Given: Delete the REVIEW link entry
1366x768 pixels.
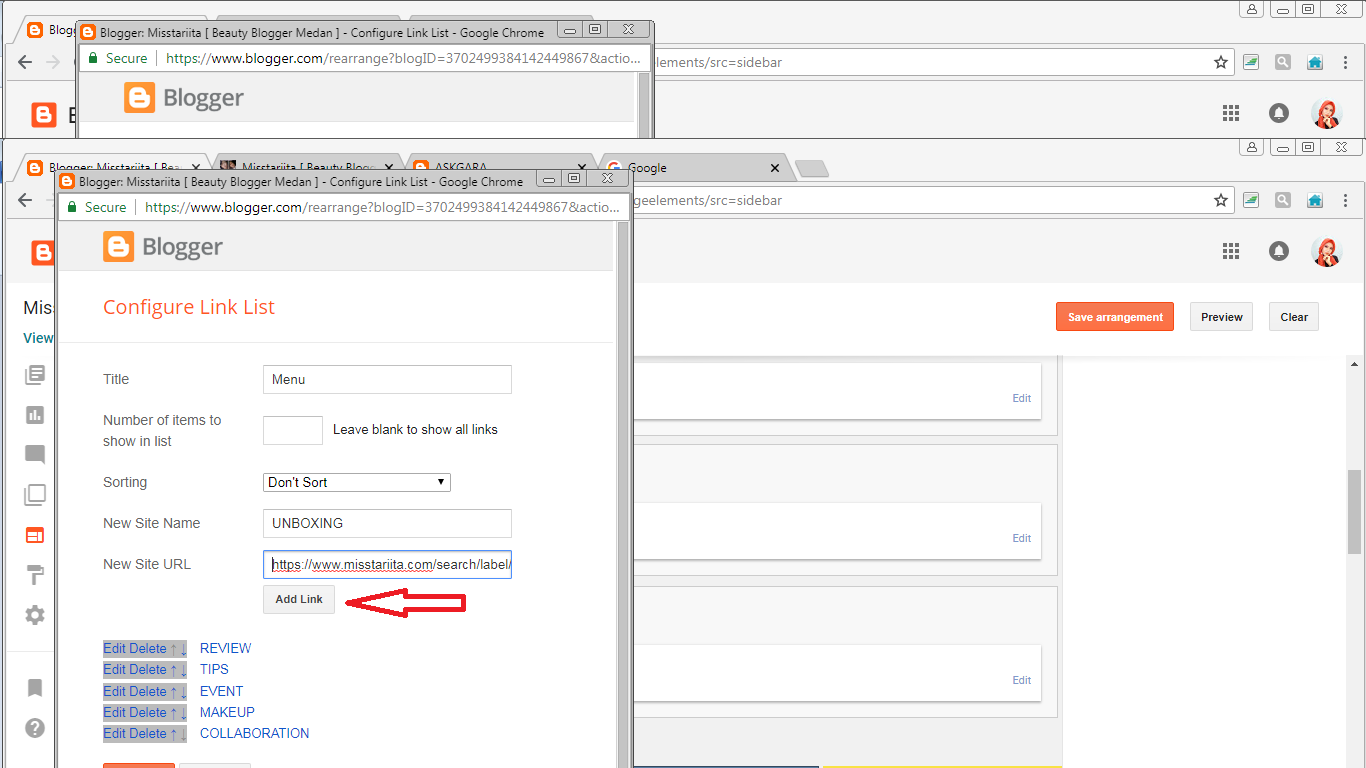Looking at the screenshot, I should 148,648.
